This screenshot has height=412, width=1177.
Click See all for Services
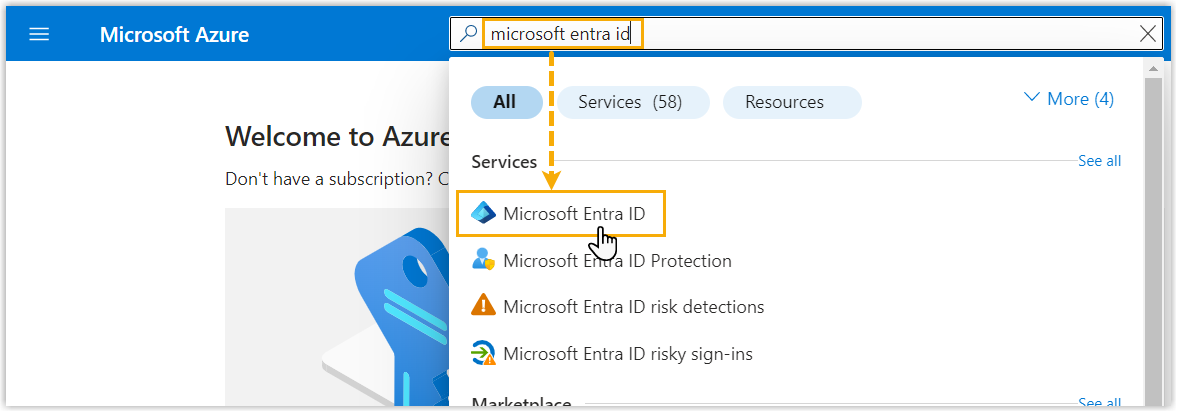pyautogui.click(x=1099, y=161)
